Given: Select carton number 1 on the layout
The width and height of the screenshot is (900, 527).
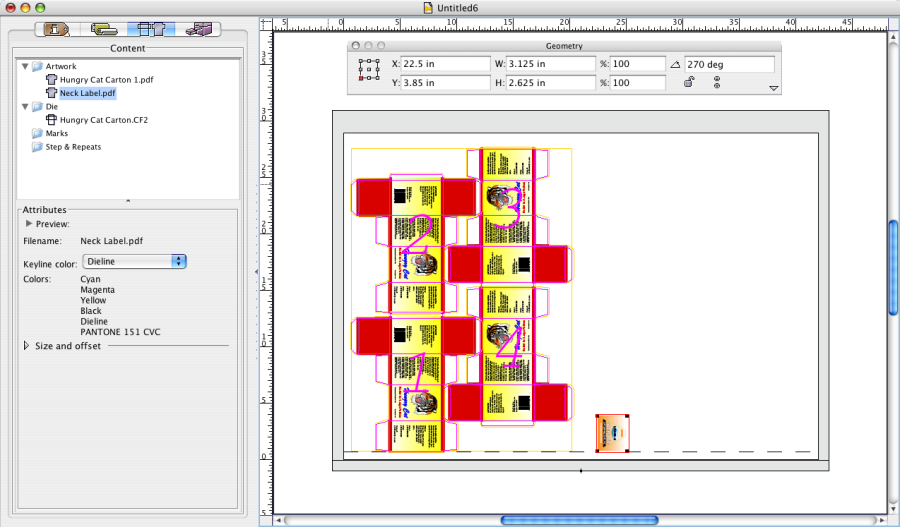Looking at the screenshot, I should coord(416,383).
